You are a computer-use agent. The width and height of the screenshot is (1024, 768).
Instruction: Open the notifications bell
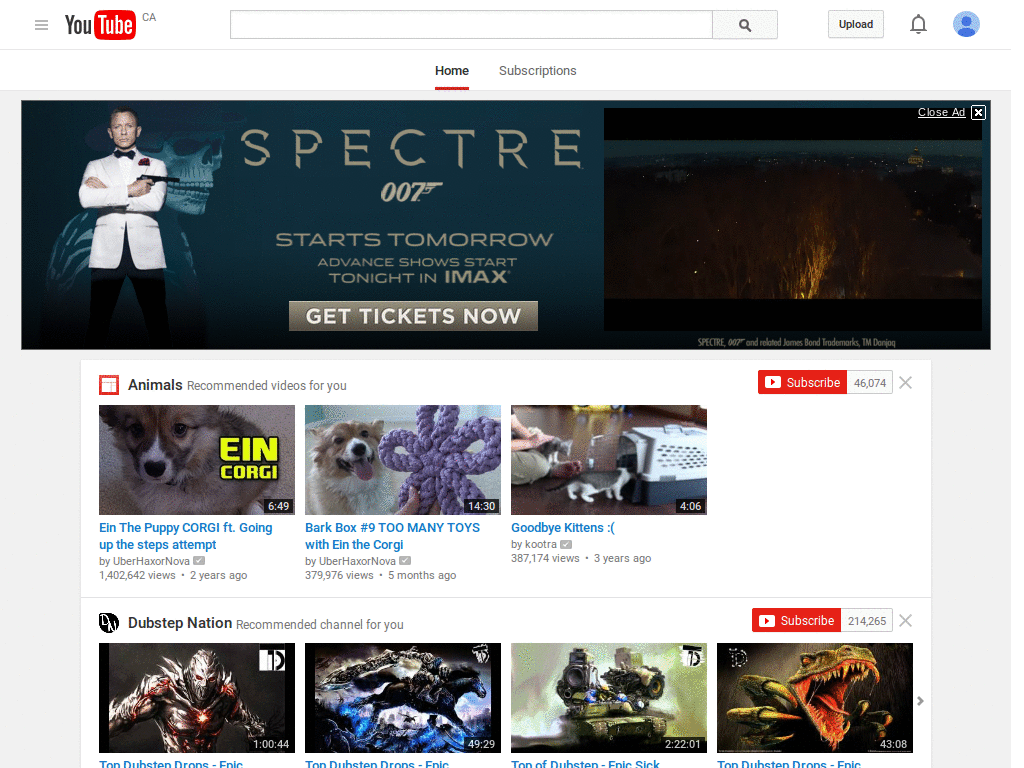[918, 24]
